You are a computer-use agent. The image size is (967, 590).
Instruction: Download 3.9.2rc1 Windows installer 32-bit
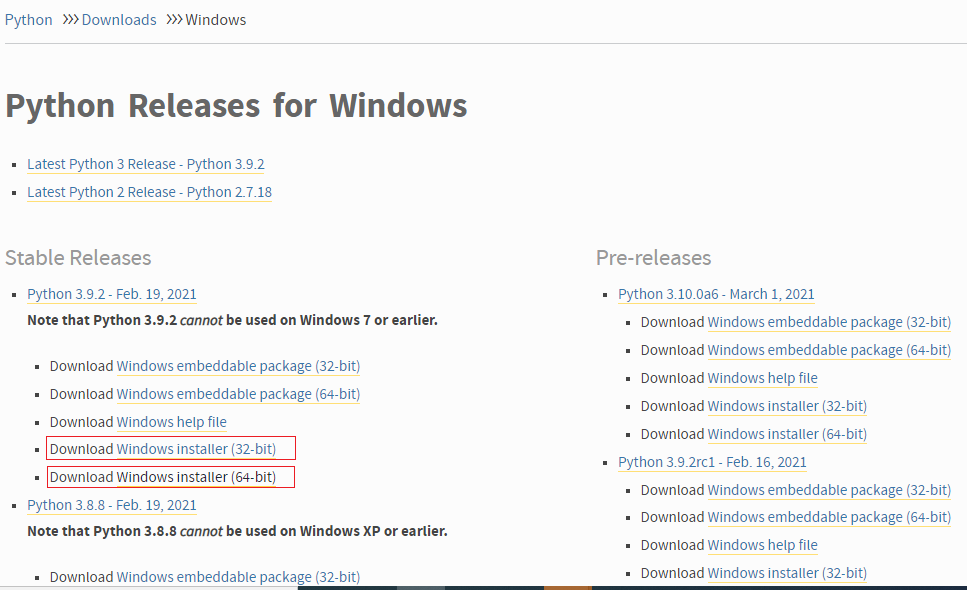(x=786, y=572)
